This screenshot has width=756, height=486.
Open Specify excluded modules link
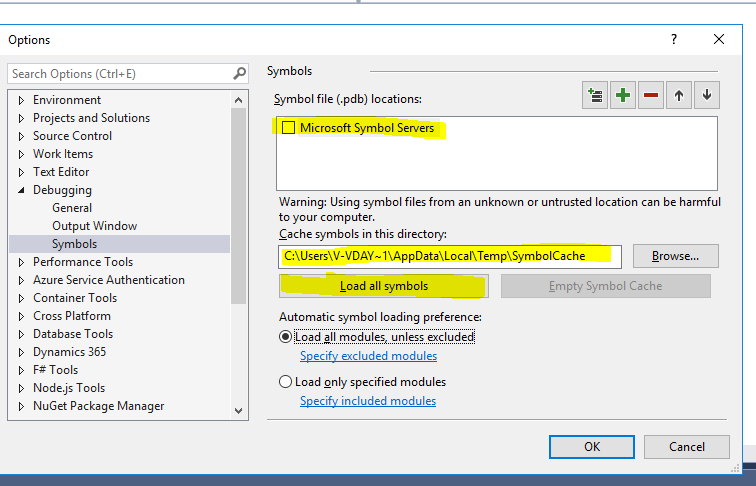368,356
